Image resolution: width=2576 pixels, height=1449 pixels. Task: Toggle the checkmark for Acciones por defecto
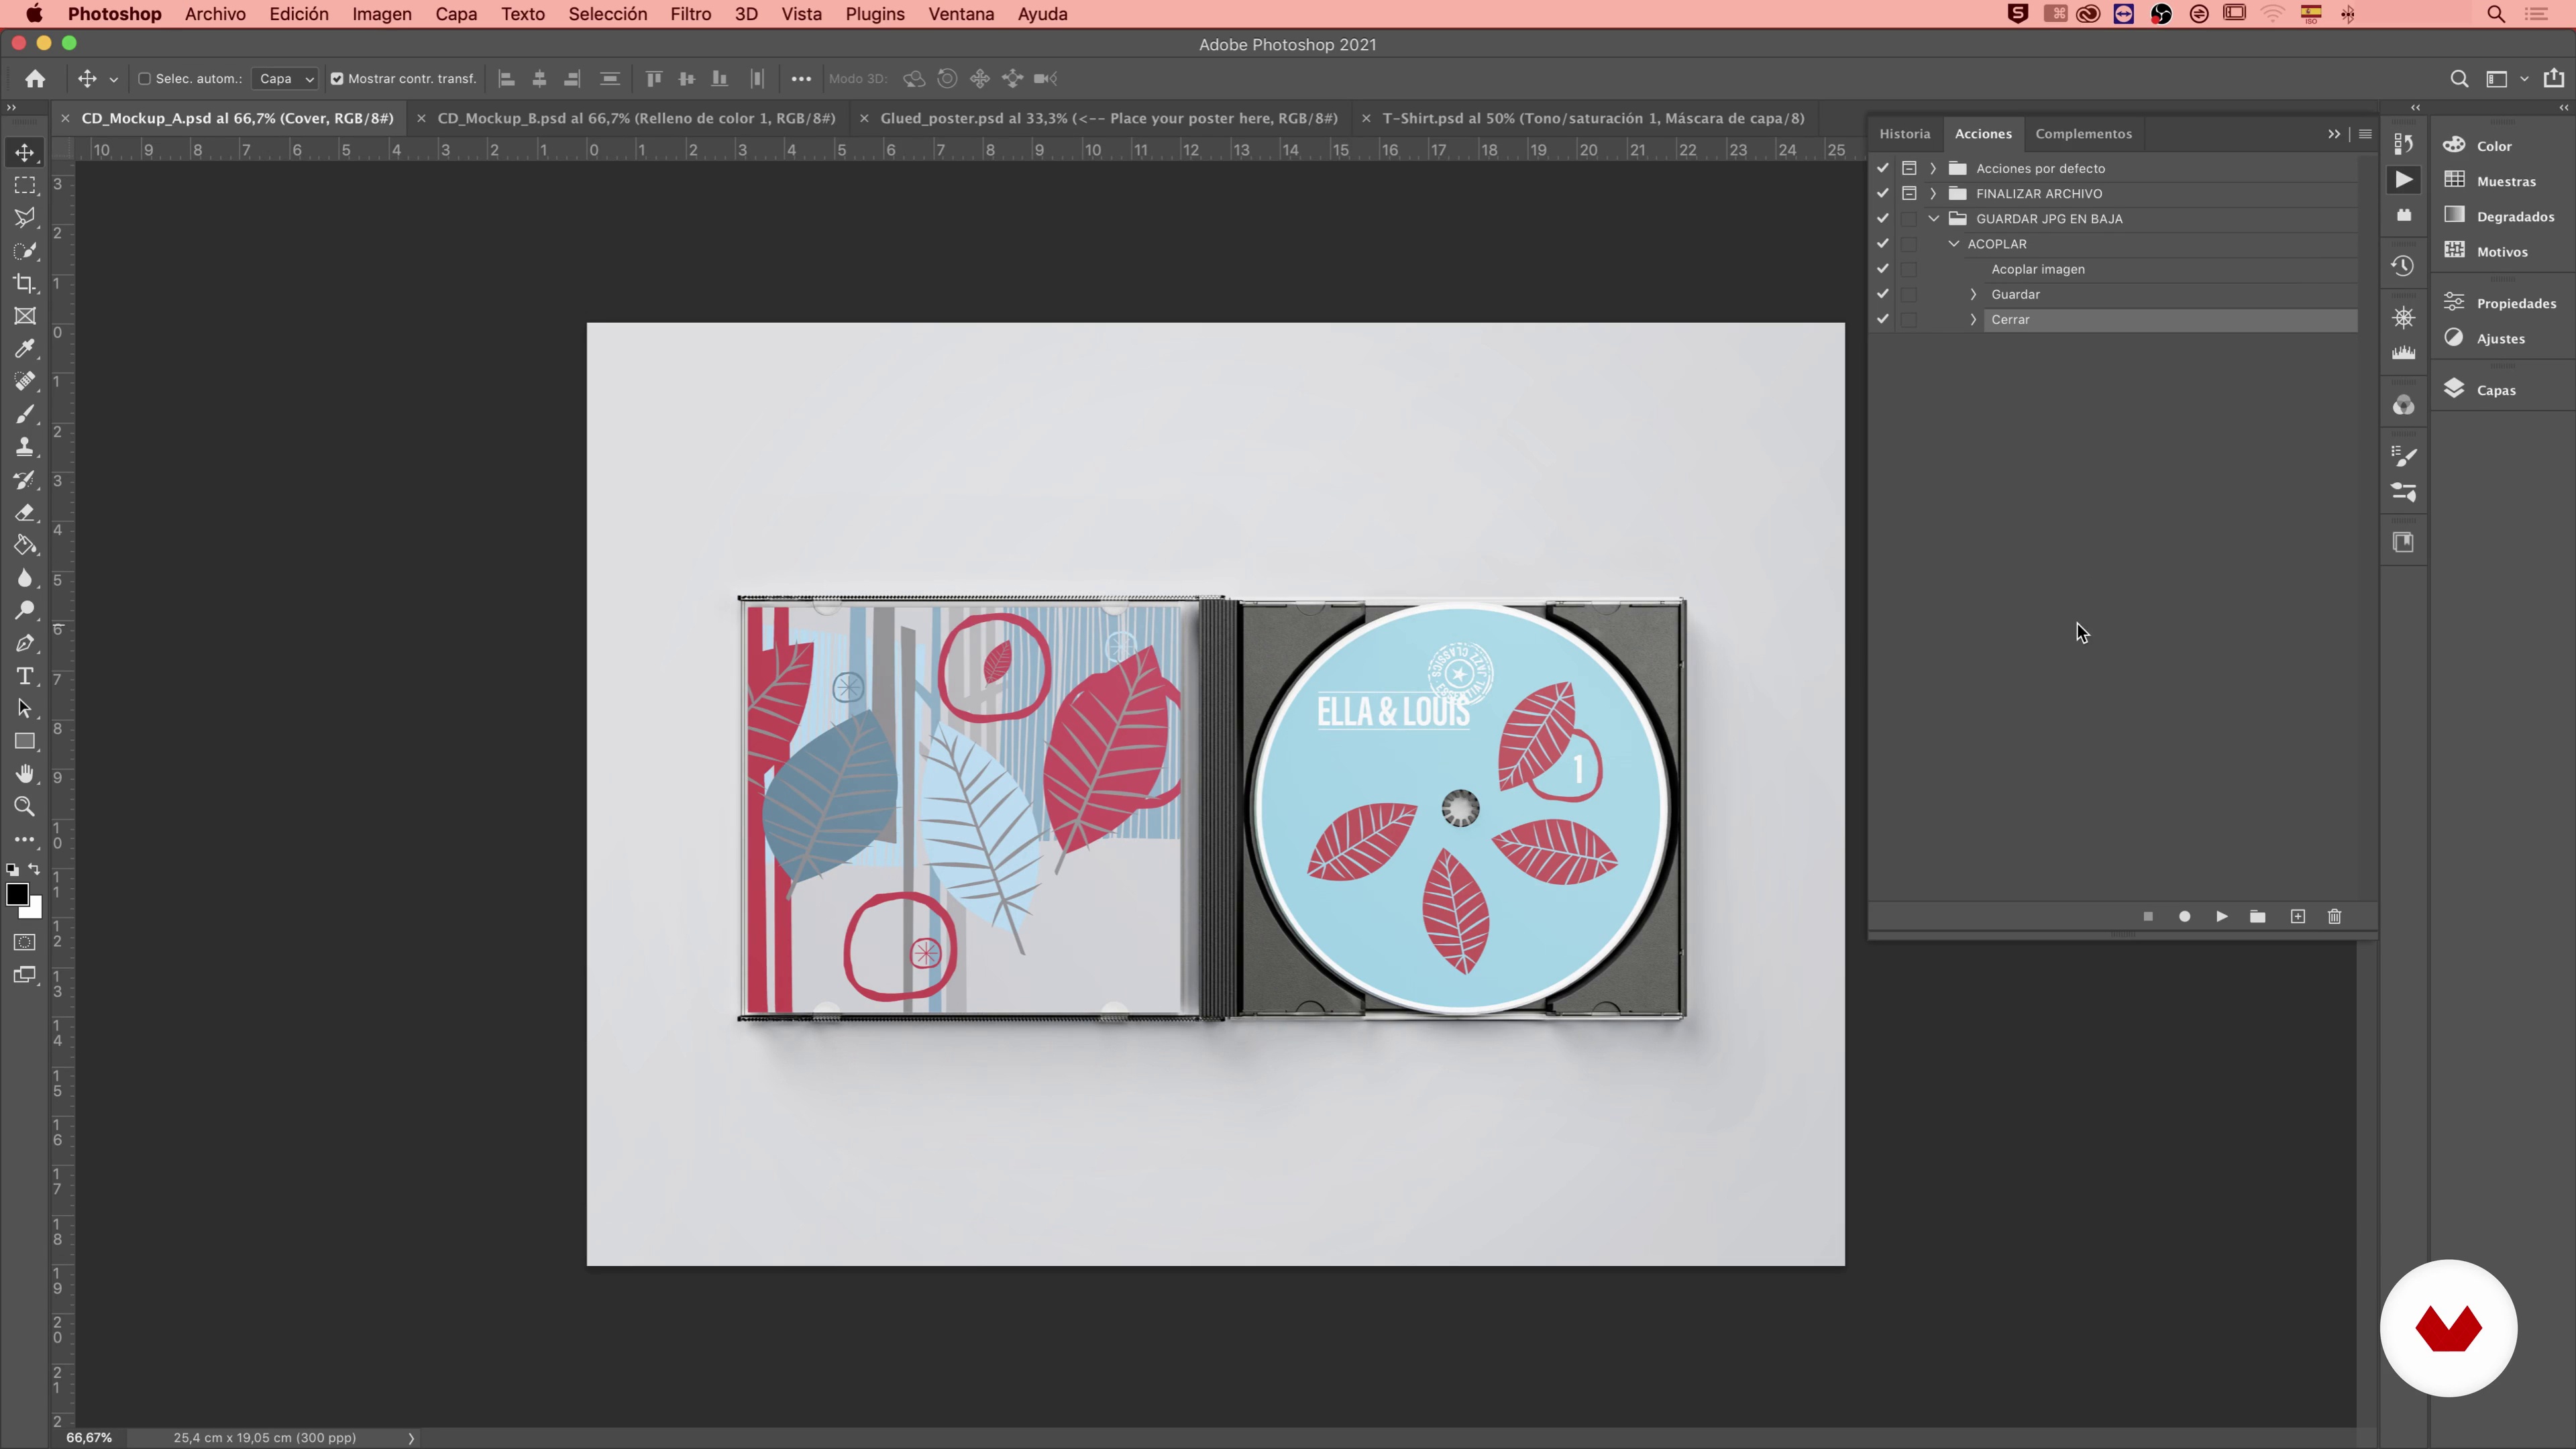click(x=1883, y=168)
